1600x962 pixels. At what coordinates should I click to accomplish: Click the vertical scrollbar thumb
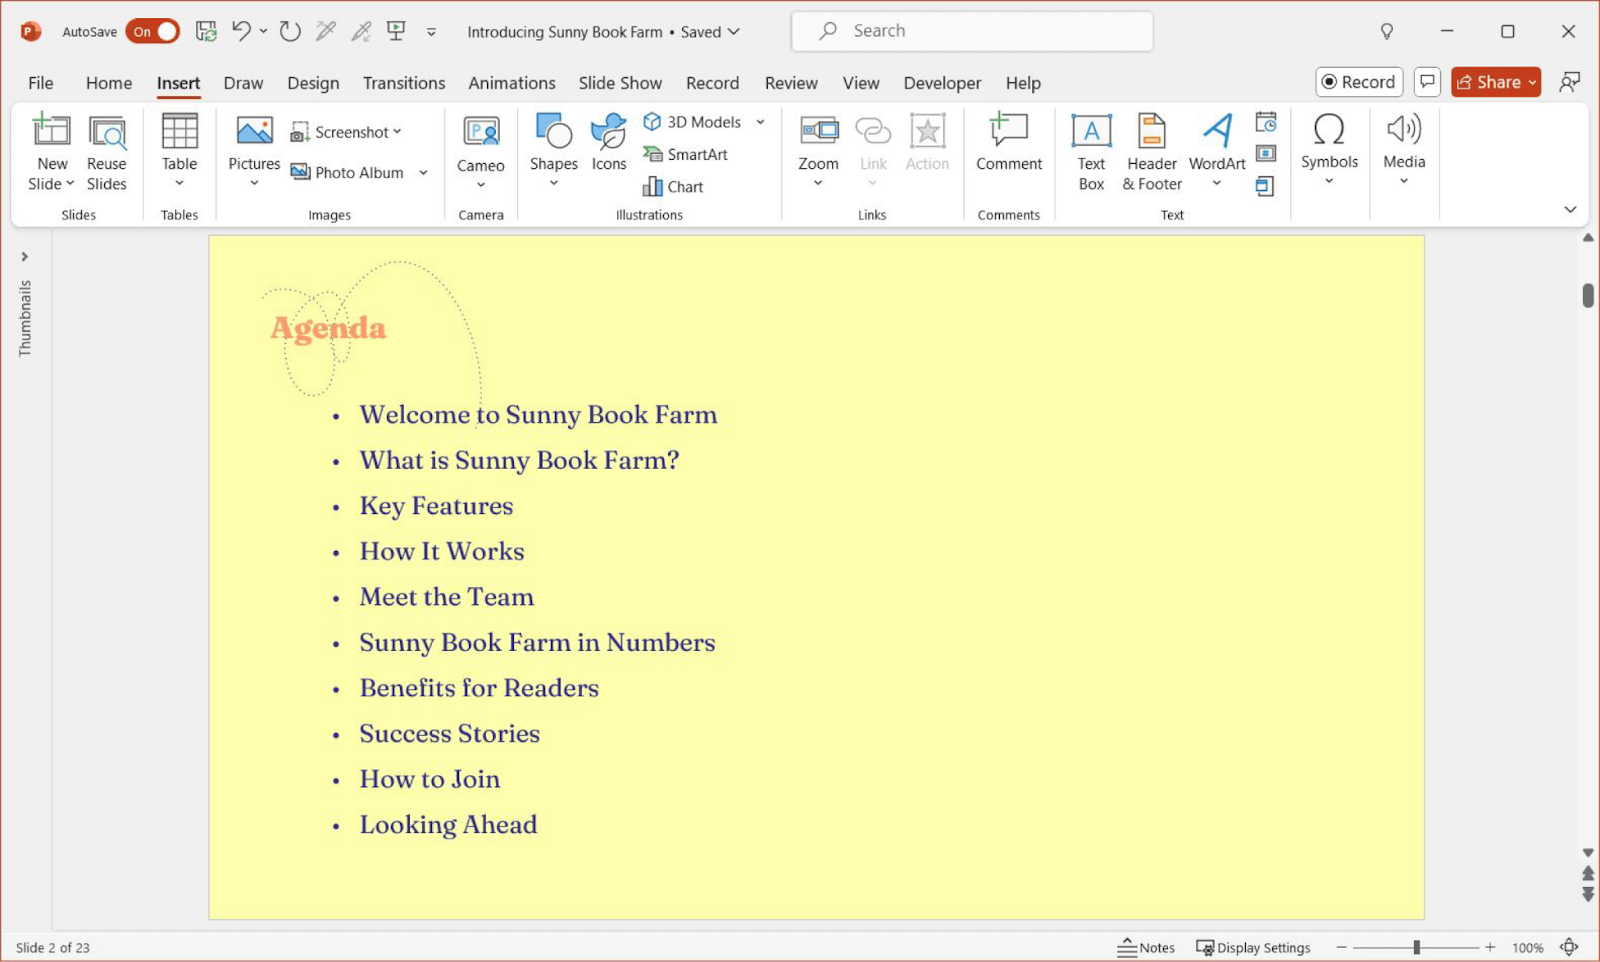coord(1588,296)
